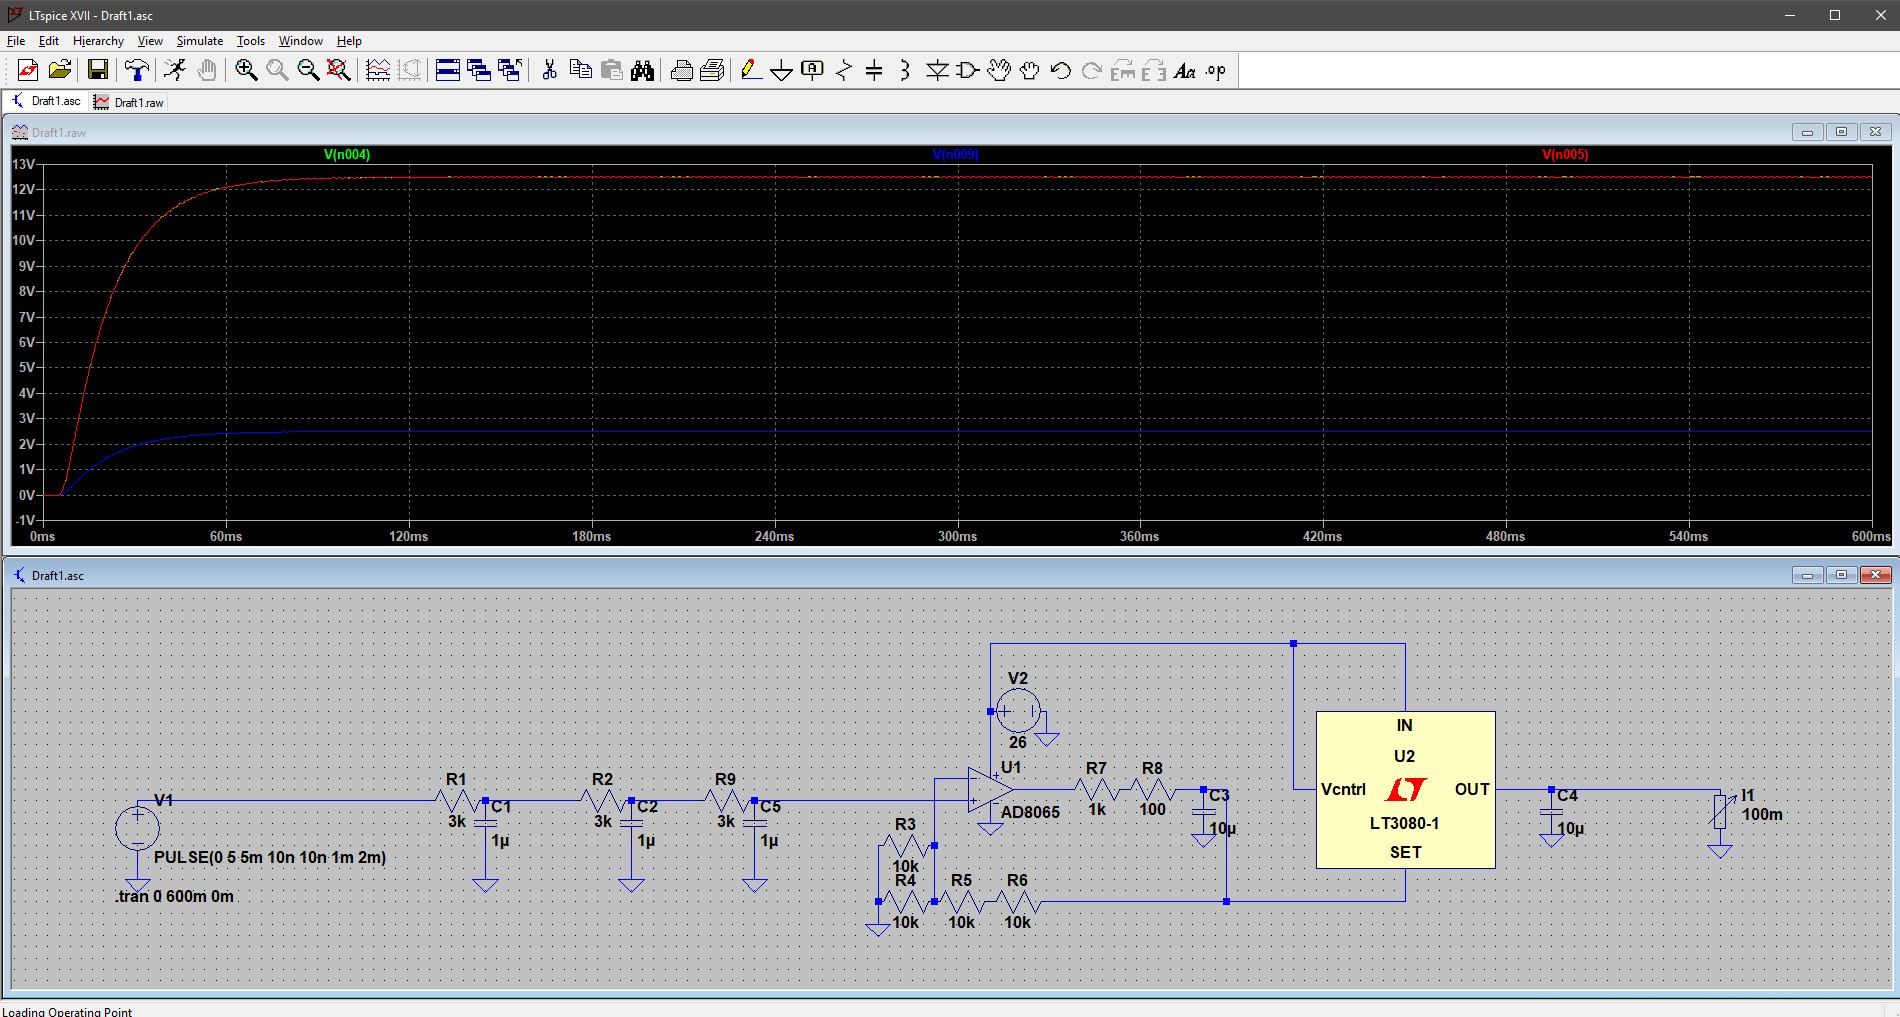Place a Diode component
The height and width of the screenshot is (1017, 1900).
point(937,70)
